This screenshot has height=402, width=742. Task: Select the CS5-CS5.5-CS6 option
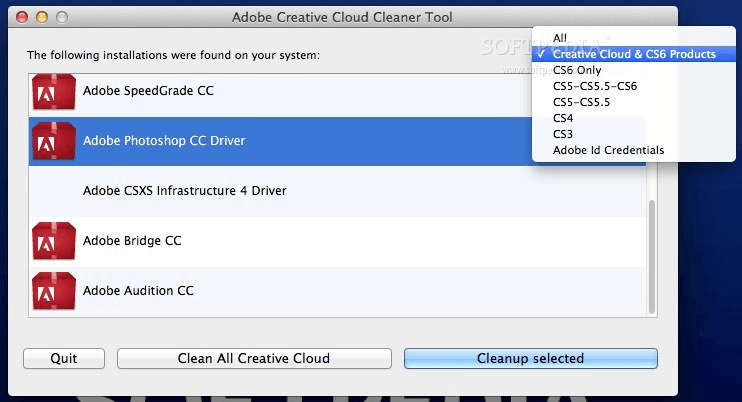tap(594, 86)
